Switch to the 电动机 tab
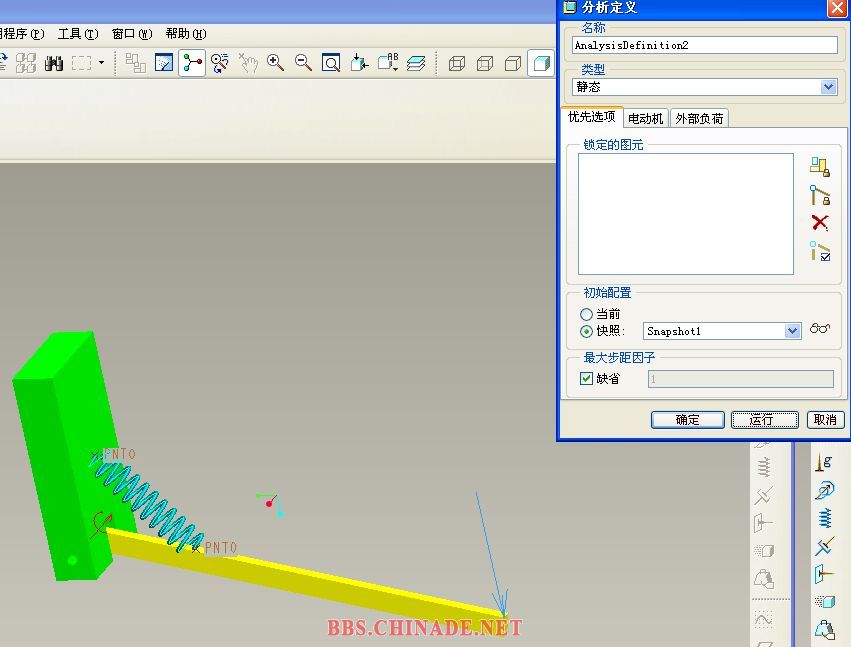 click(x=645, y=118)
